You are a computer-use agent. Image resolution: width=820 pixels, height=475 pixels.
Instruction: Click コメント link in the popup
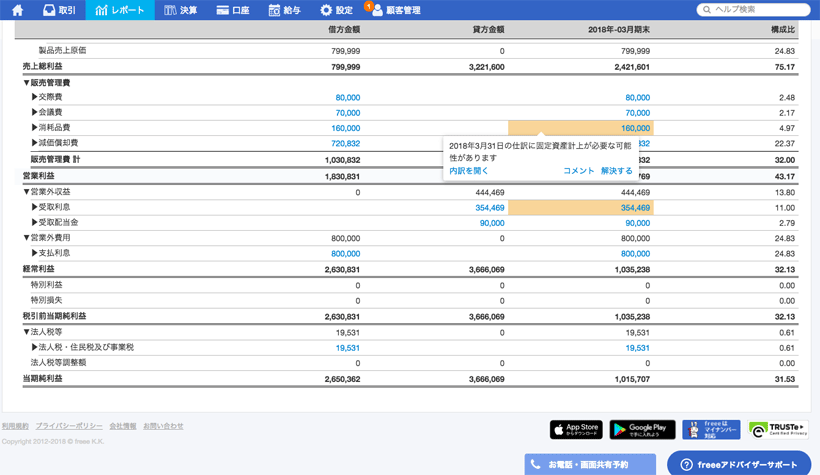[x=578, y=171]
